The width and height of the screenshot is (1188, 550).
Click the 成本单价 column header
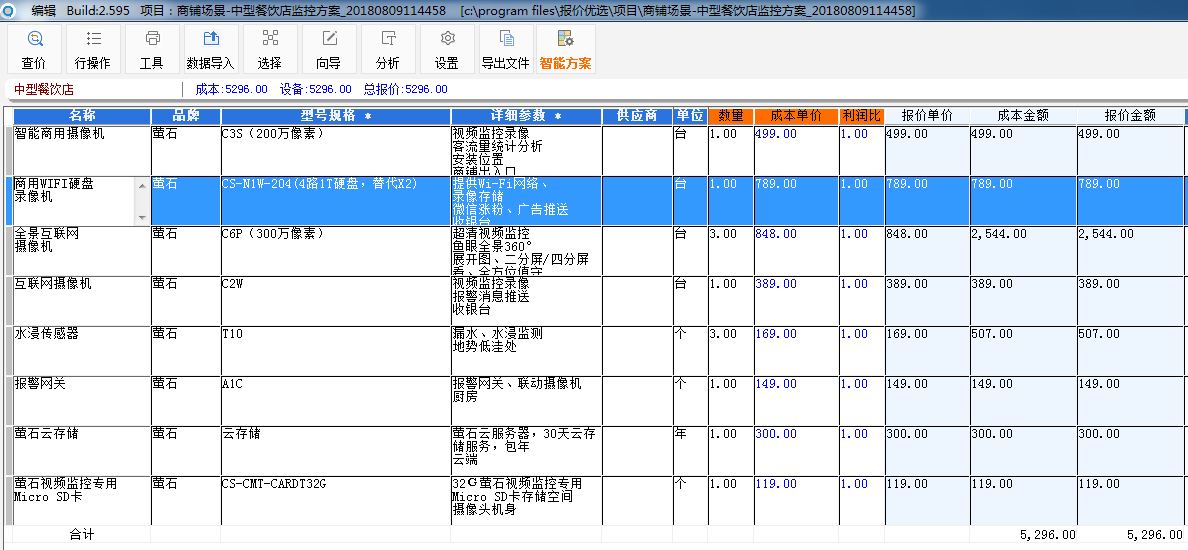pos(796,116)
